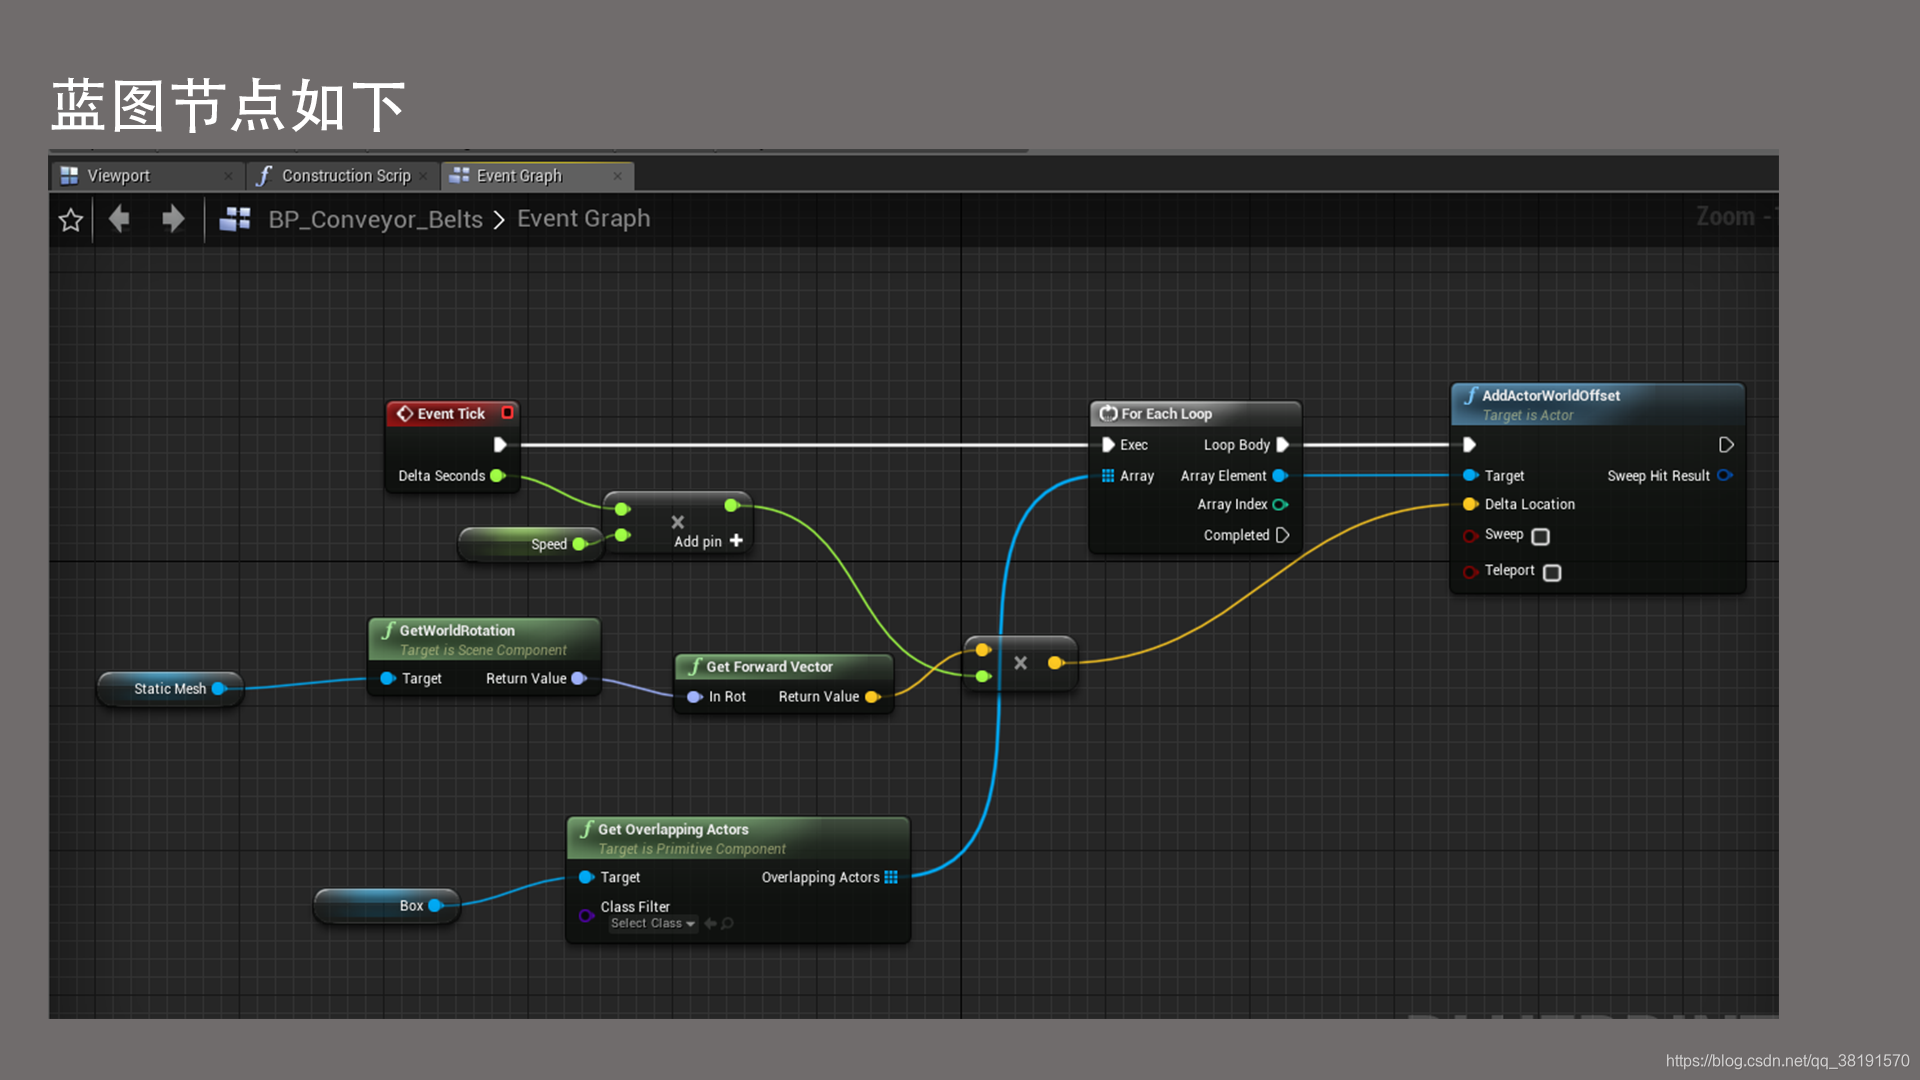The width and height of the screenshot is (1920, 1080).
Task: Click the blueprint grid icon in breadcrumb
Action: point(235,219)
